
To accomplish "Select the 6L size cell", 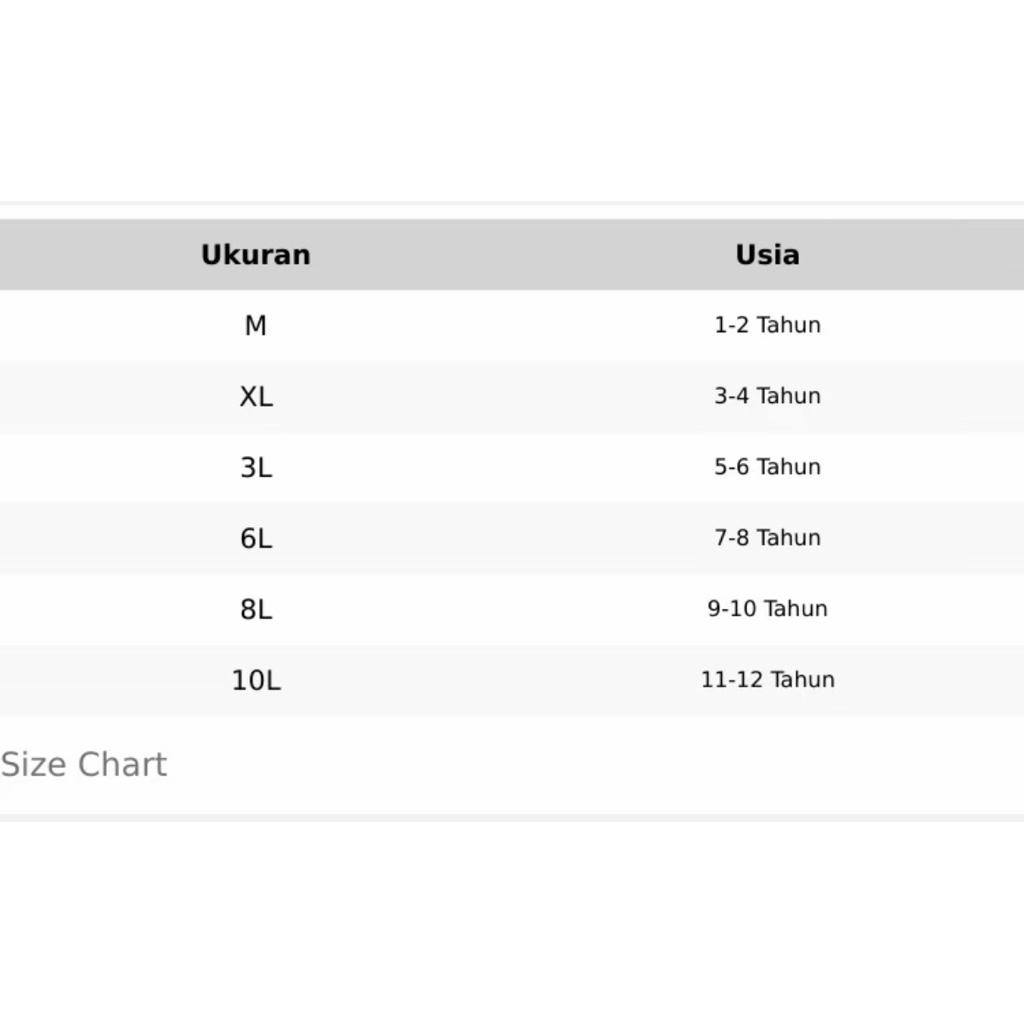I will [256, 538].
